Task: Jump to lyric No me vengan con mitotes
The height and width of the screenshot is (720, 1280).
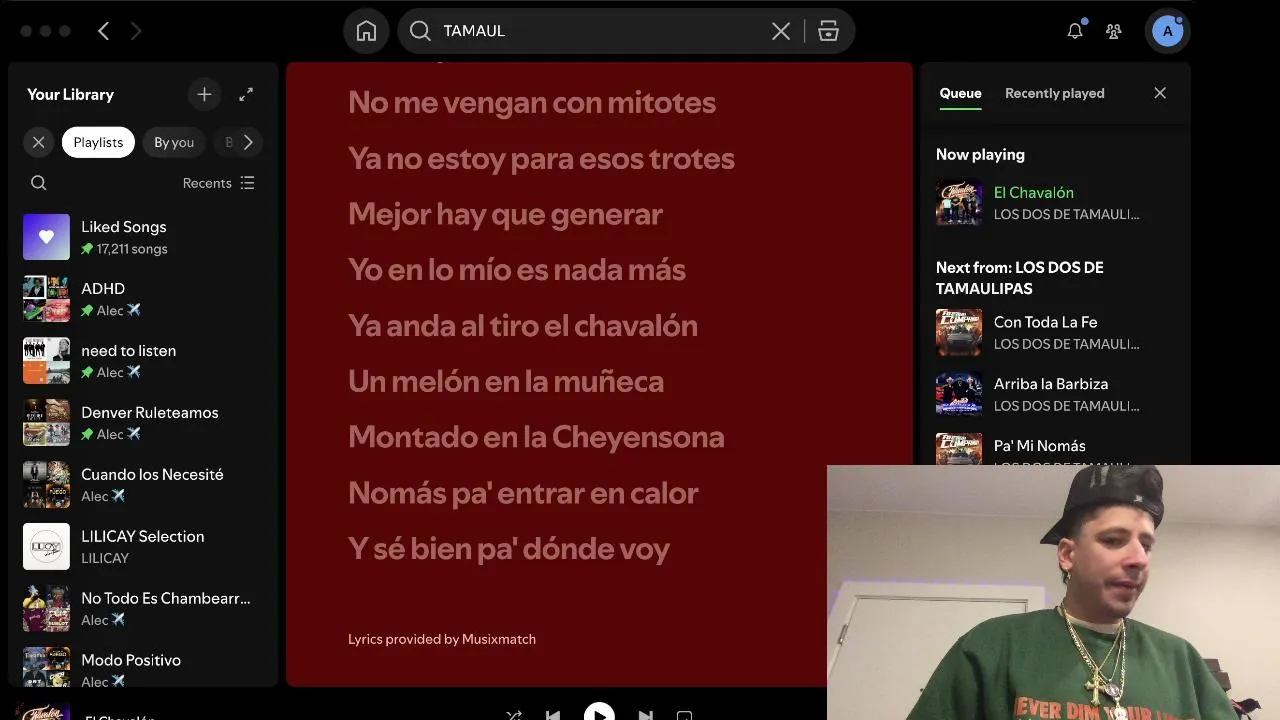Action: [532, 102]
